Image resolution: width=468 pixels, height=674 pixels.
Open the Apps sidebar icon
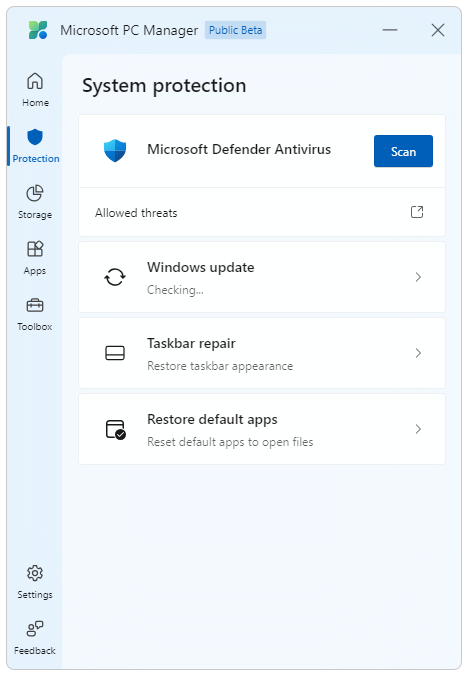click(35, 249)
